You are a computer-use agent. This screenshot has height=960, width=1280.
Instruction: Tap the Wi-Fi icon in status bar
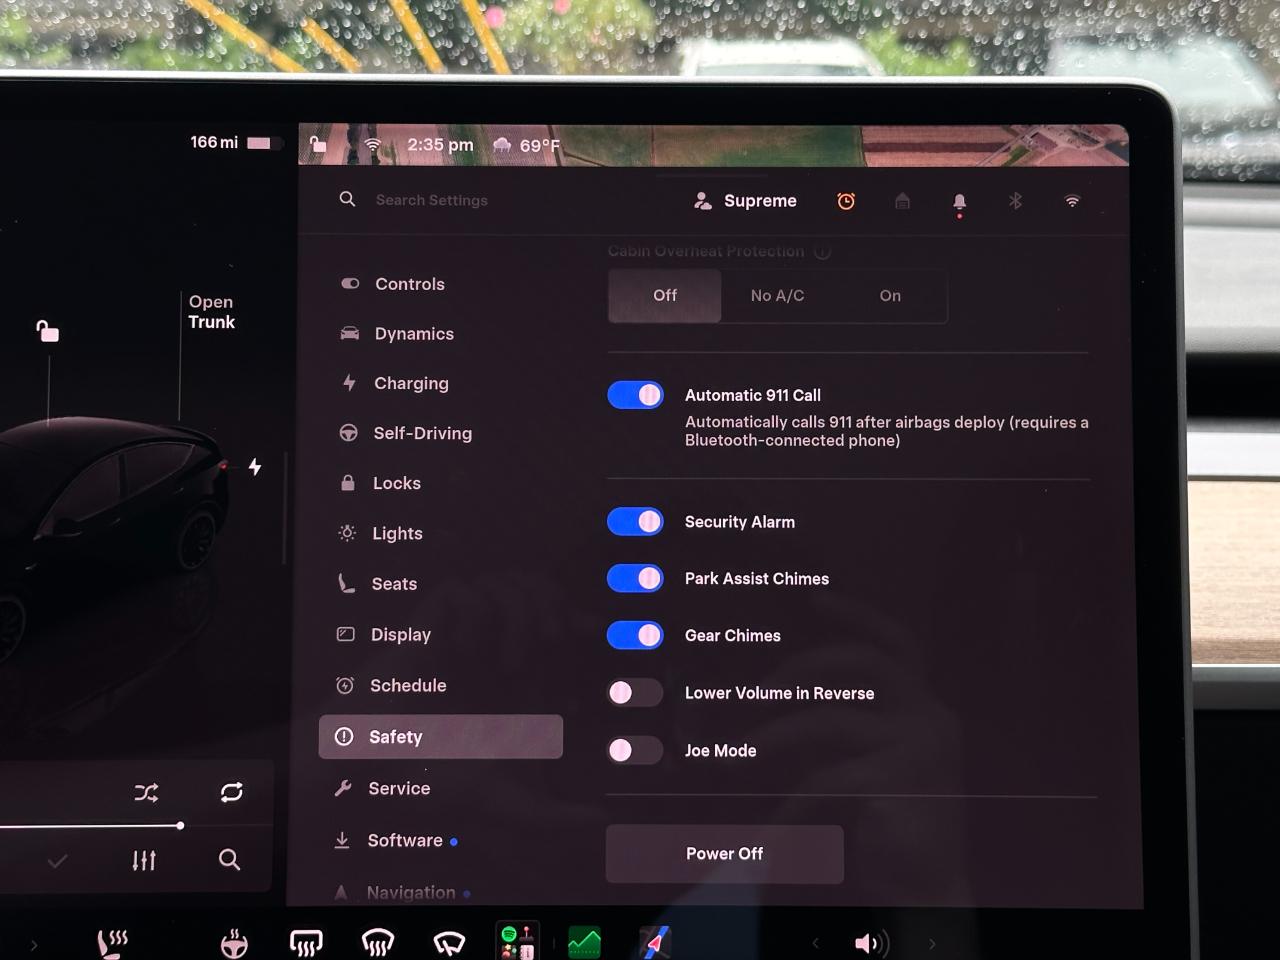tap(372, 145)
